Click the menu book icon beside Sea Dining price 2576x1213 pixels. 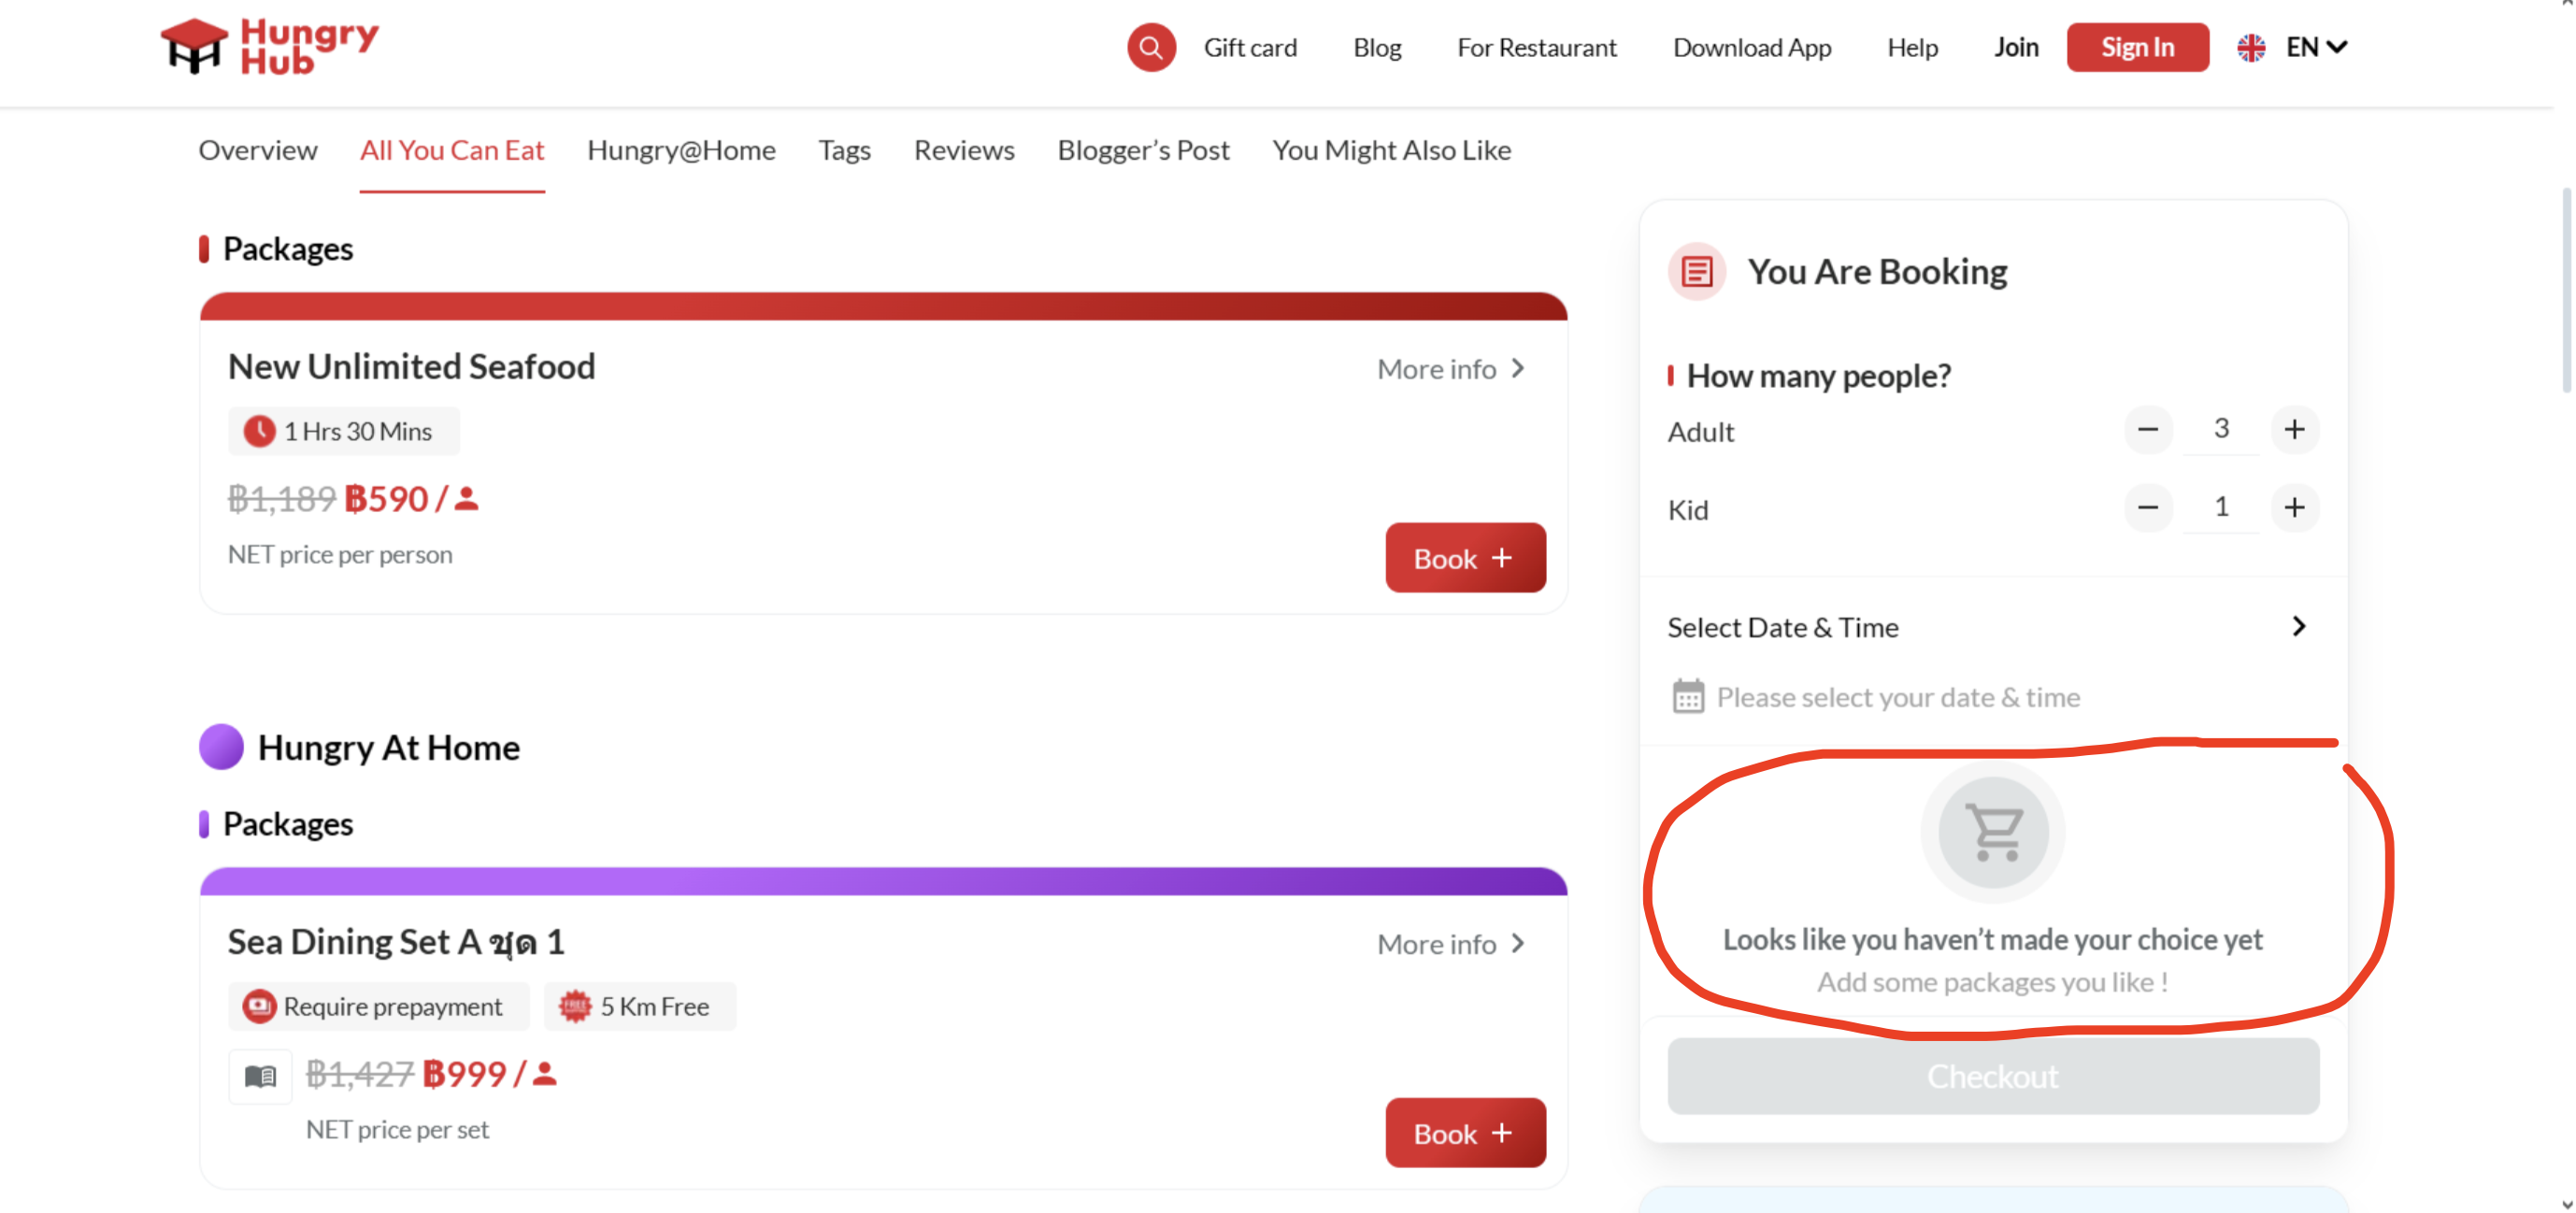pos(260,1076)
